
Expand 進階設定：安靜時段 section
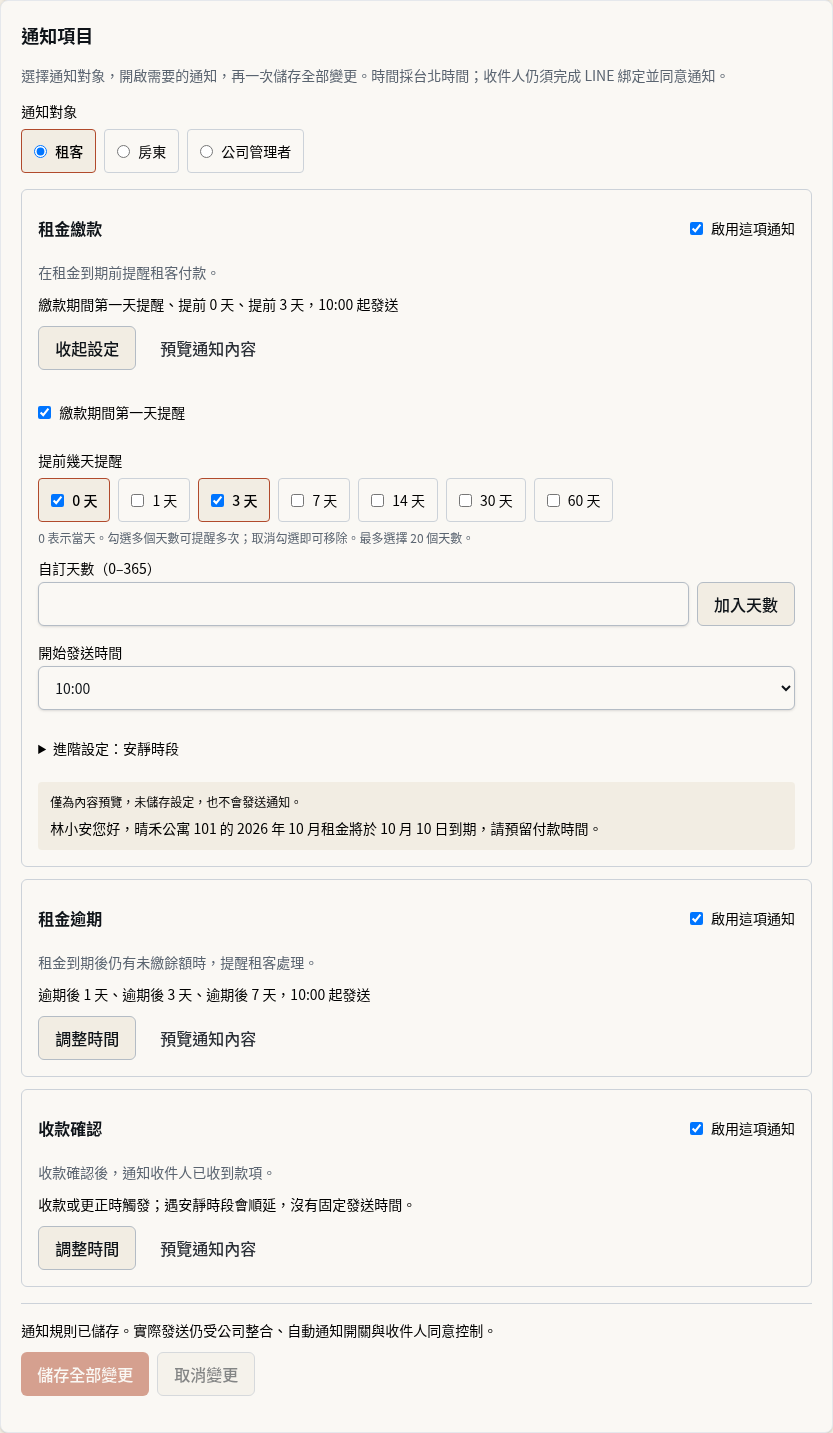pos(108,749)
